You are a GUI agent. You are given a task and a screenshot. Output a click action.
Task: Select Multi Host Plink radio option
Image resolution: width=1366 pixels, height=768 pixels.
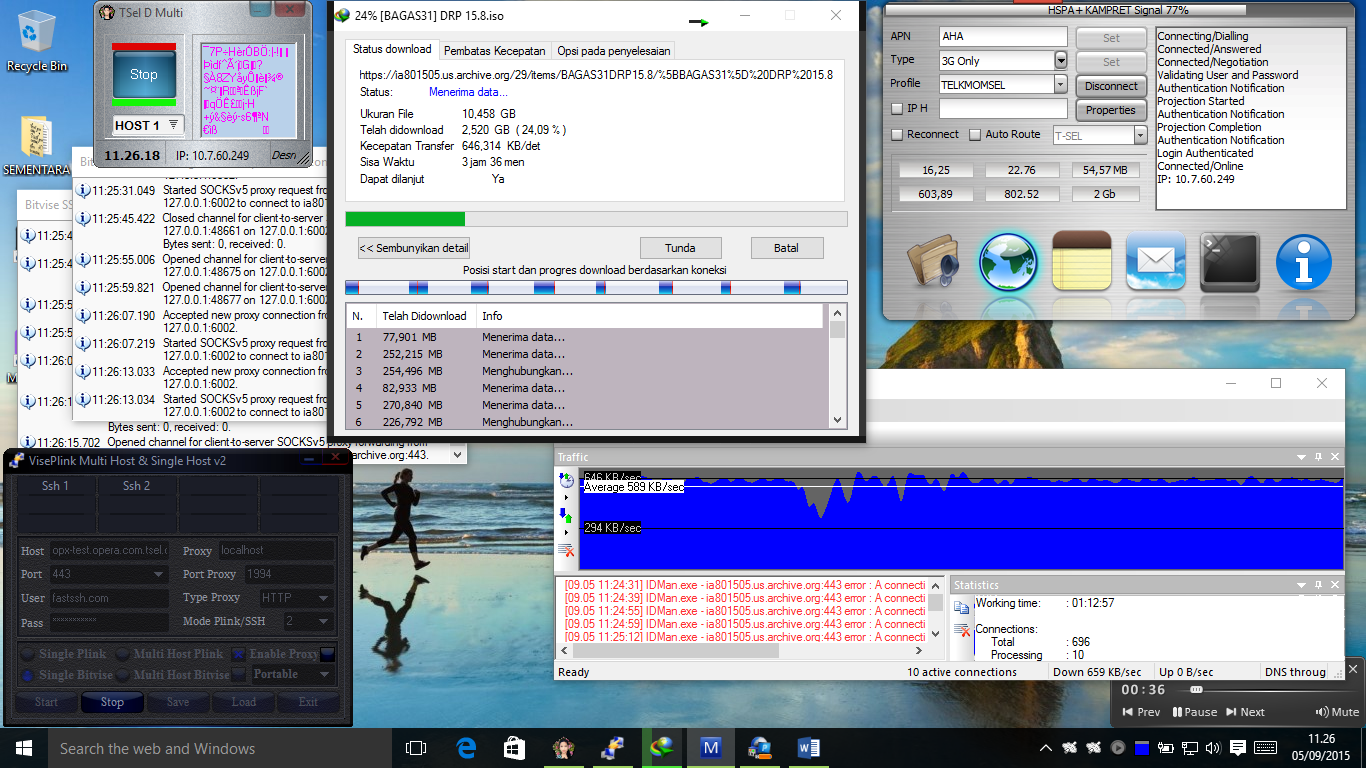coord(123,654)
